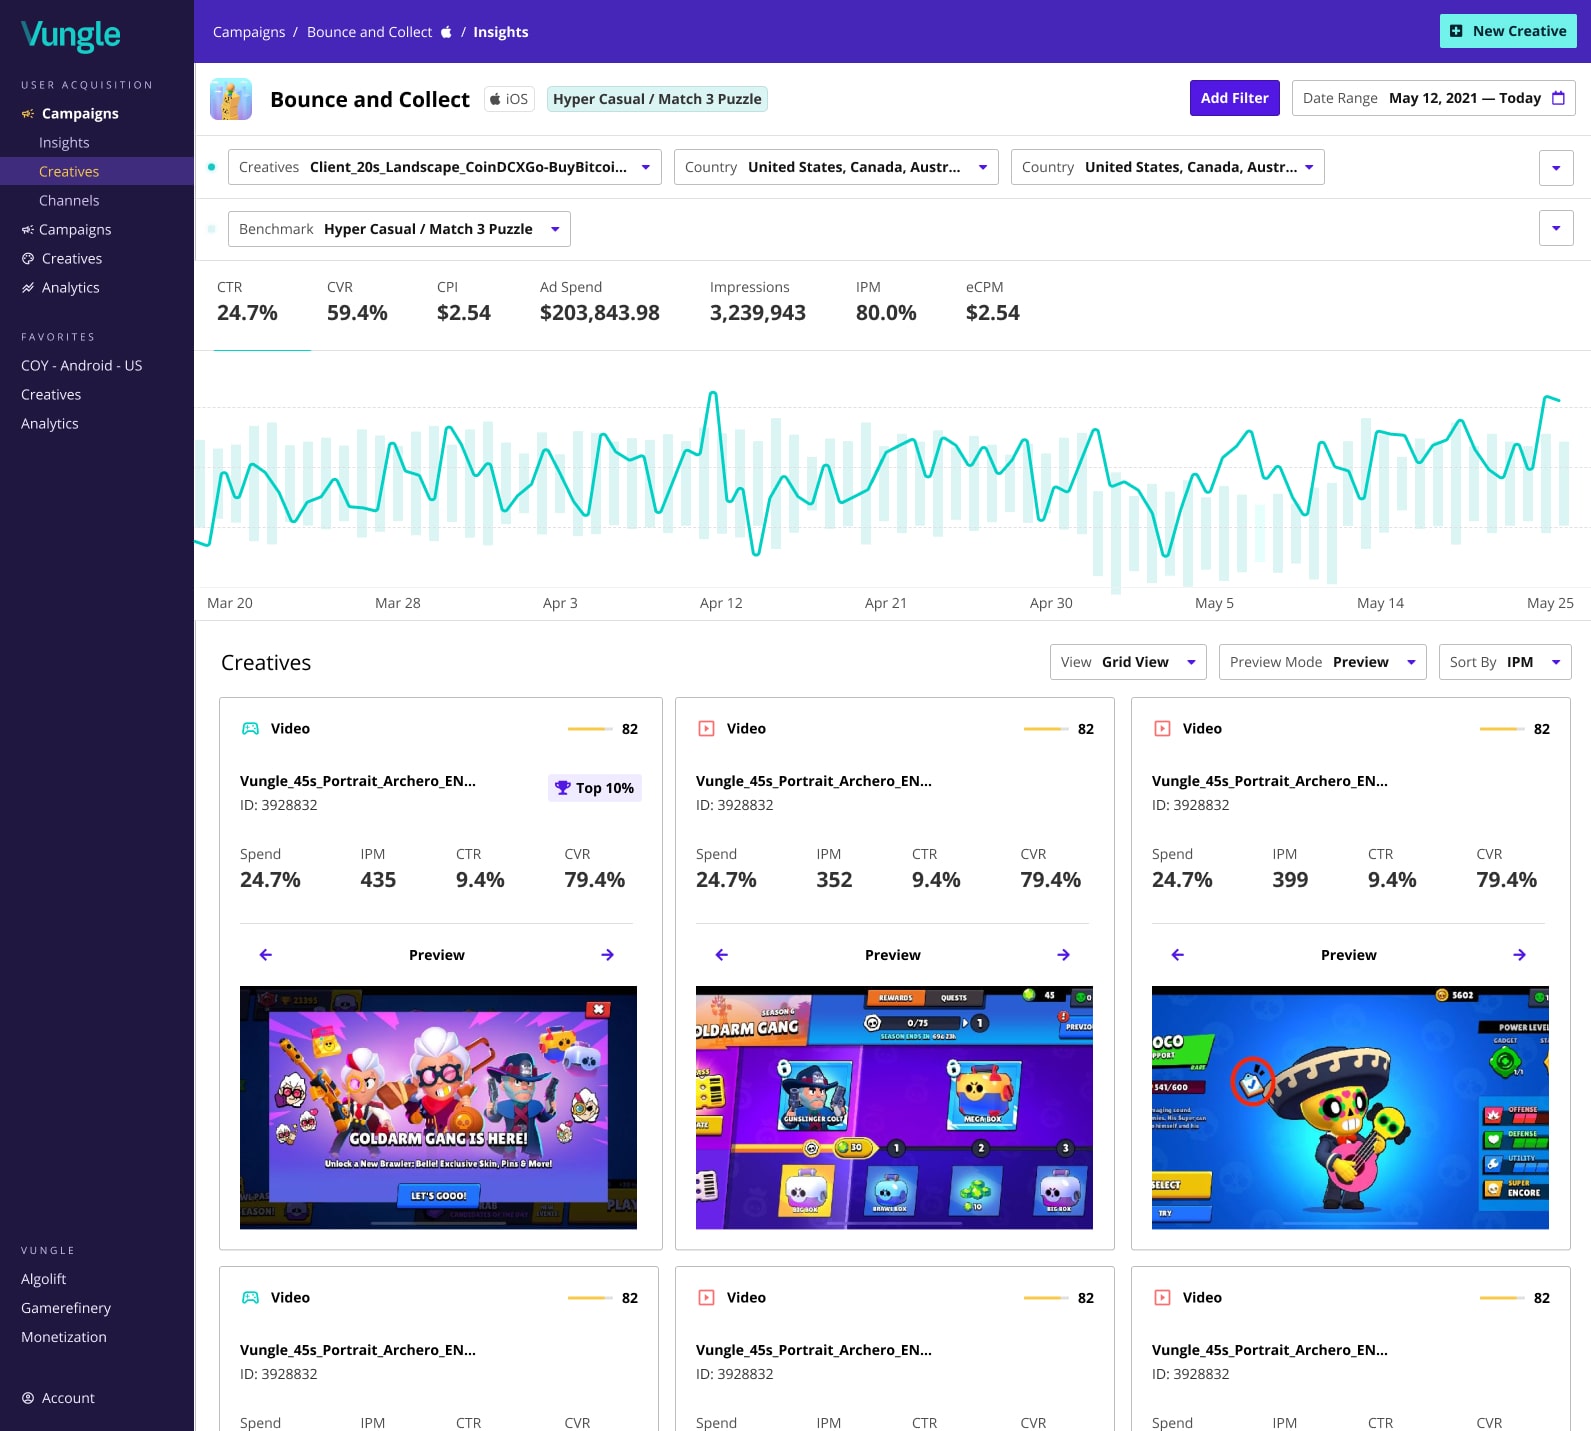This screenshot has width=1591, height=1431.
Task: Open the Preview Mode dropdown
Action: 1322,662
